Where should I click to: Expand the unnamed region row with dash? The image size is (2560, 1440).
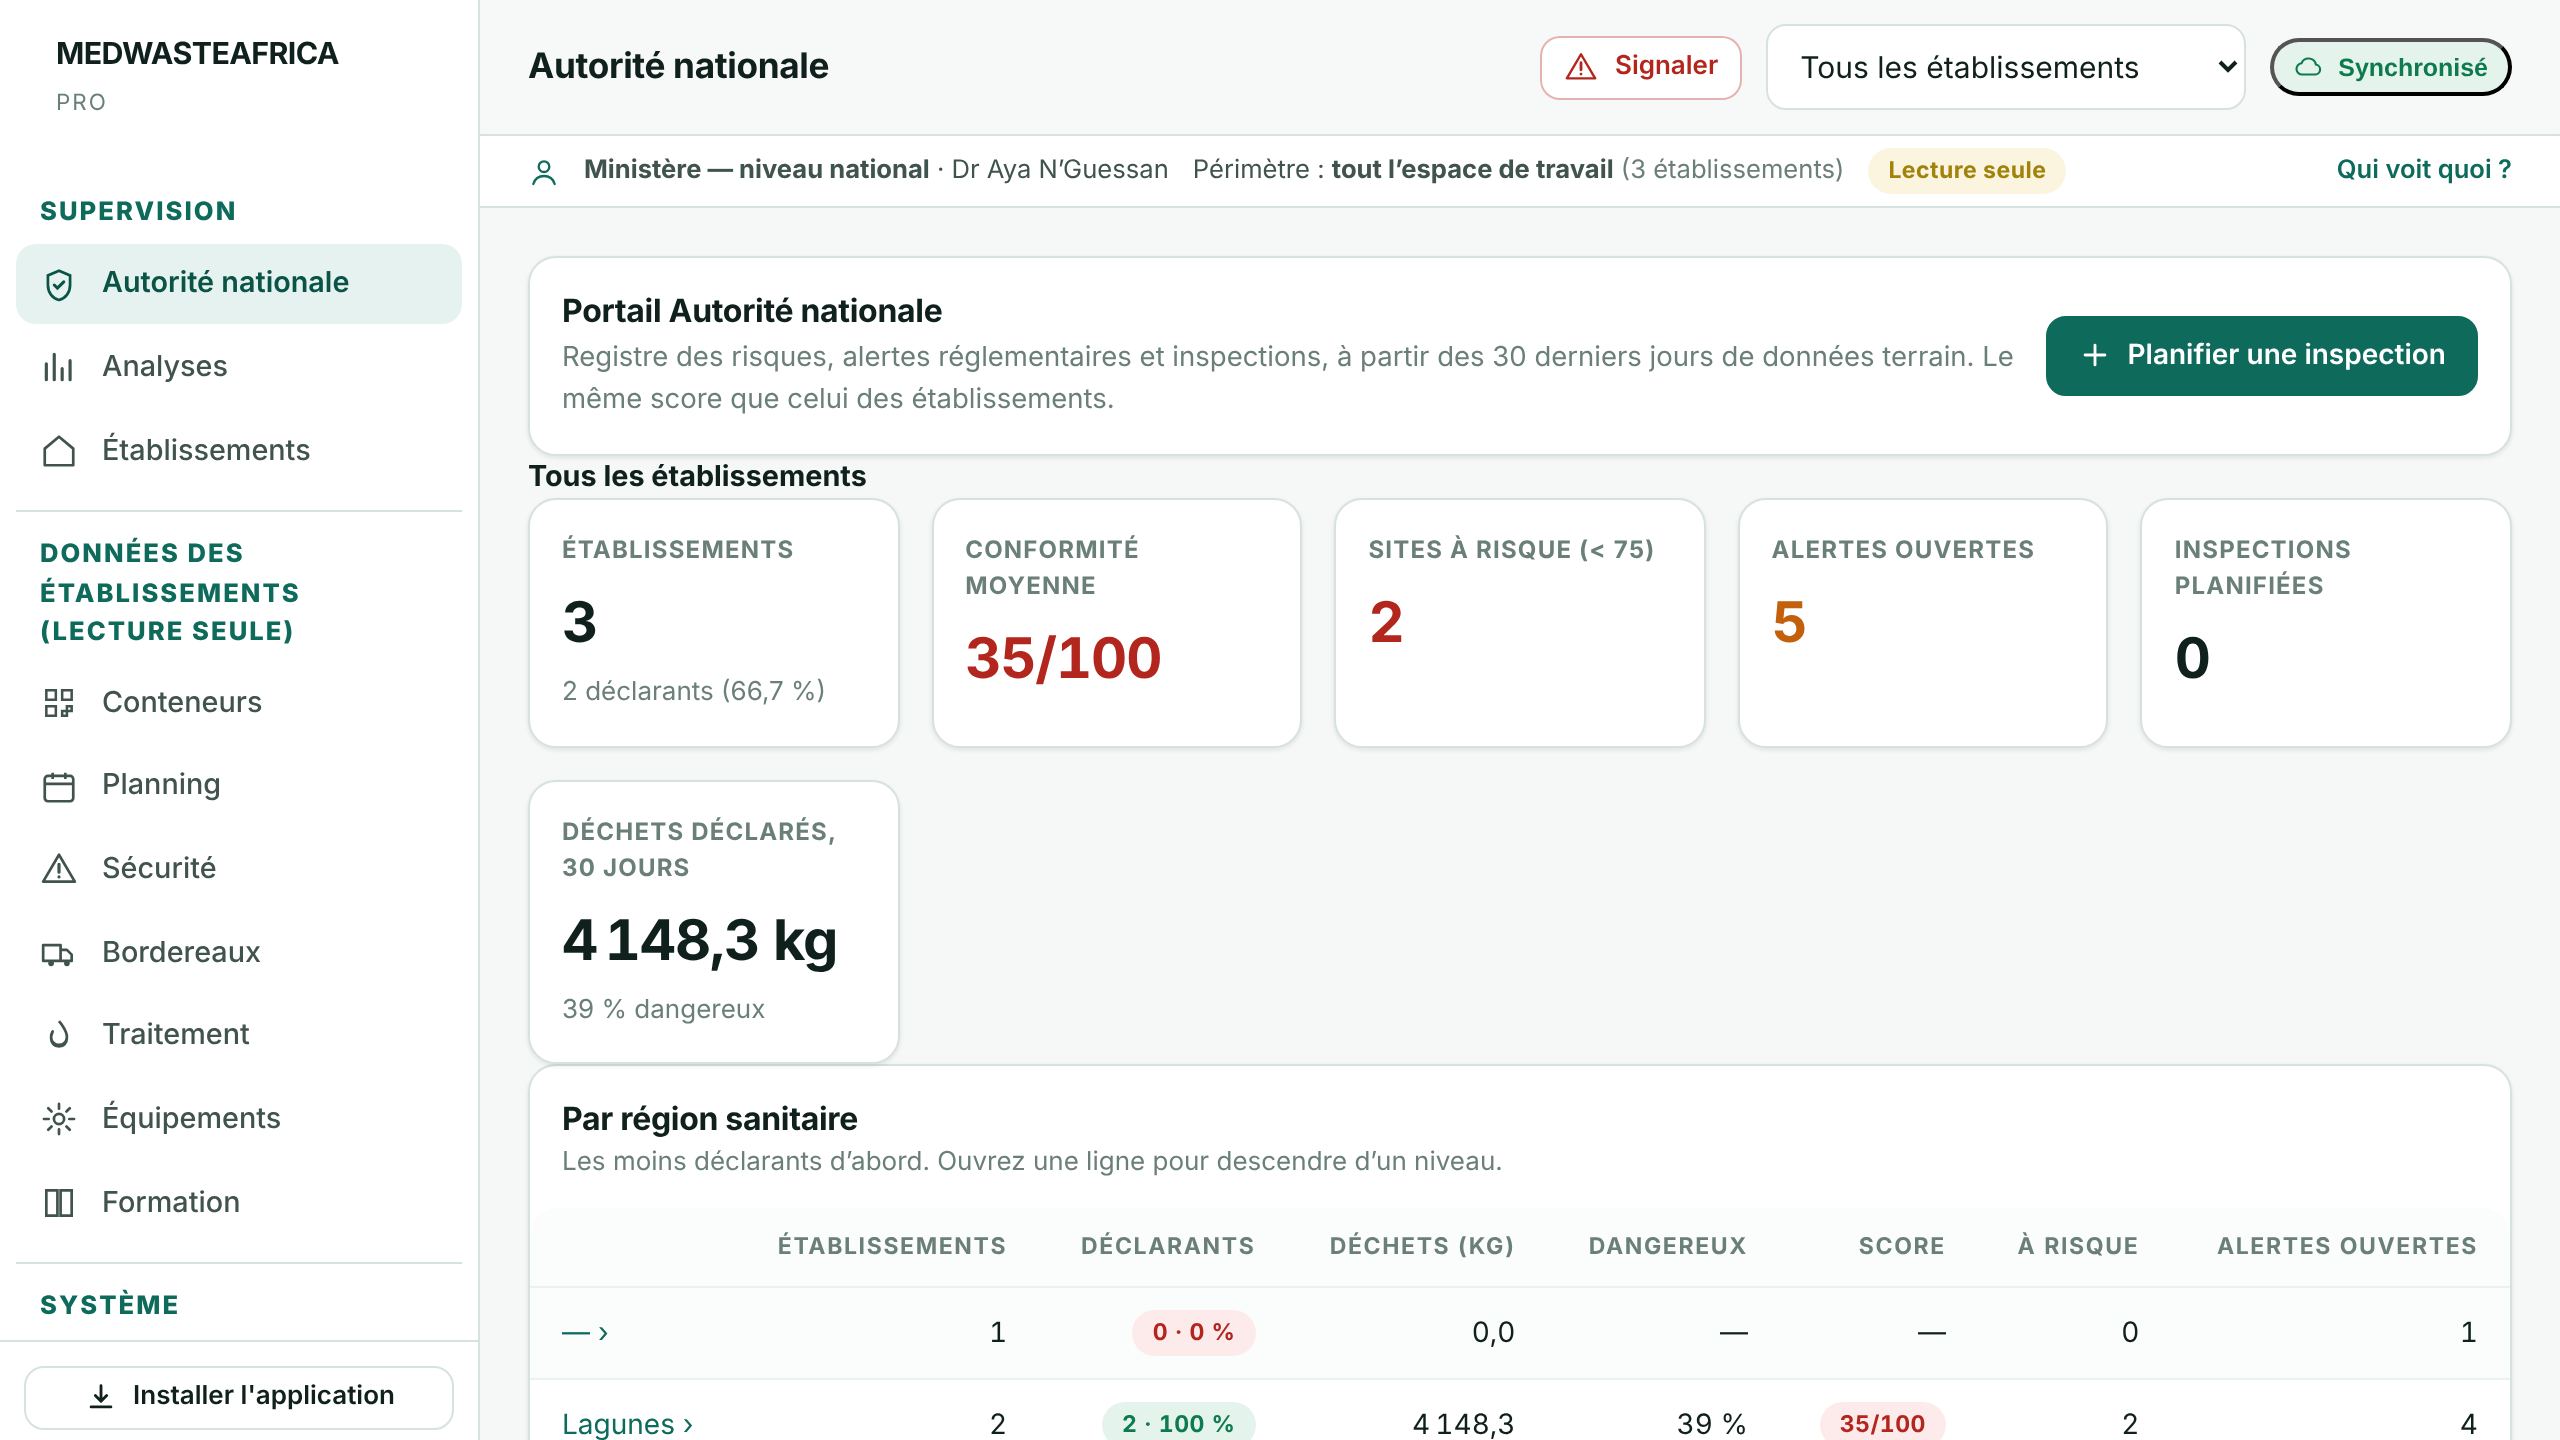click(x=585, y=1332)
